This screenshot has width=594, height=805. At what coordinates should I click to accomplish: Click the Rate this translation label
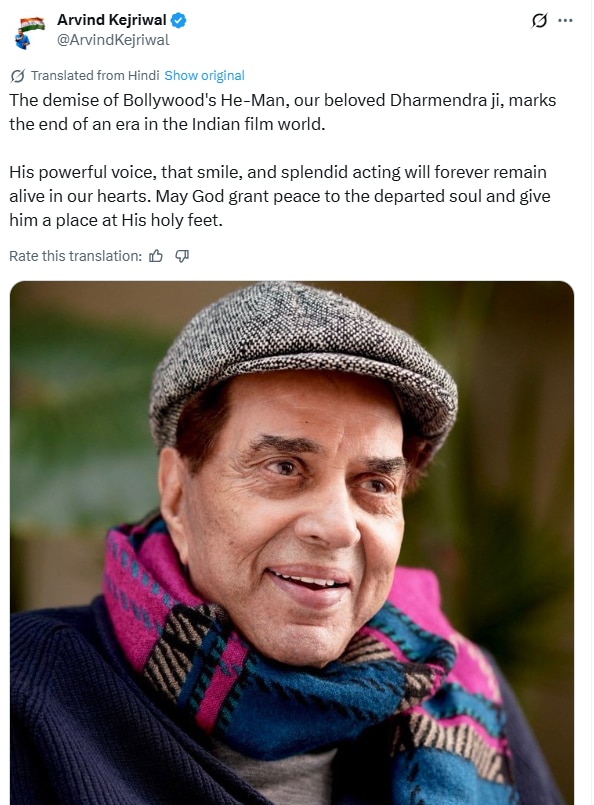(x=75, y=256)
